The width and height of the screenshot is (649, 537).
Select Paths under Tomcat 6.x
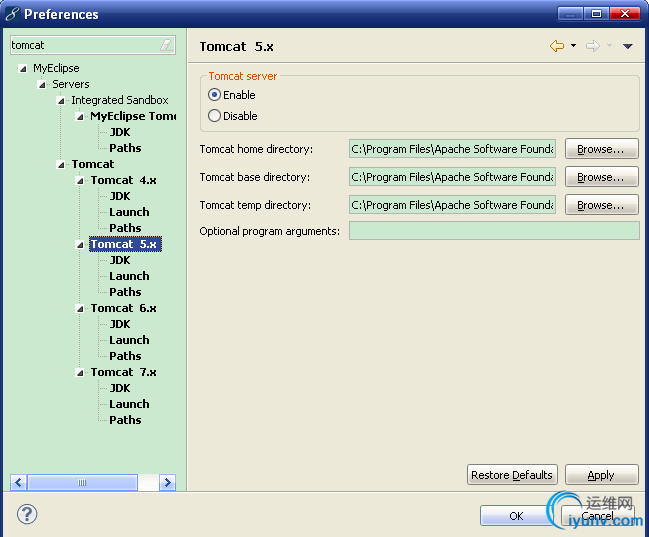point(125,356)
